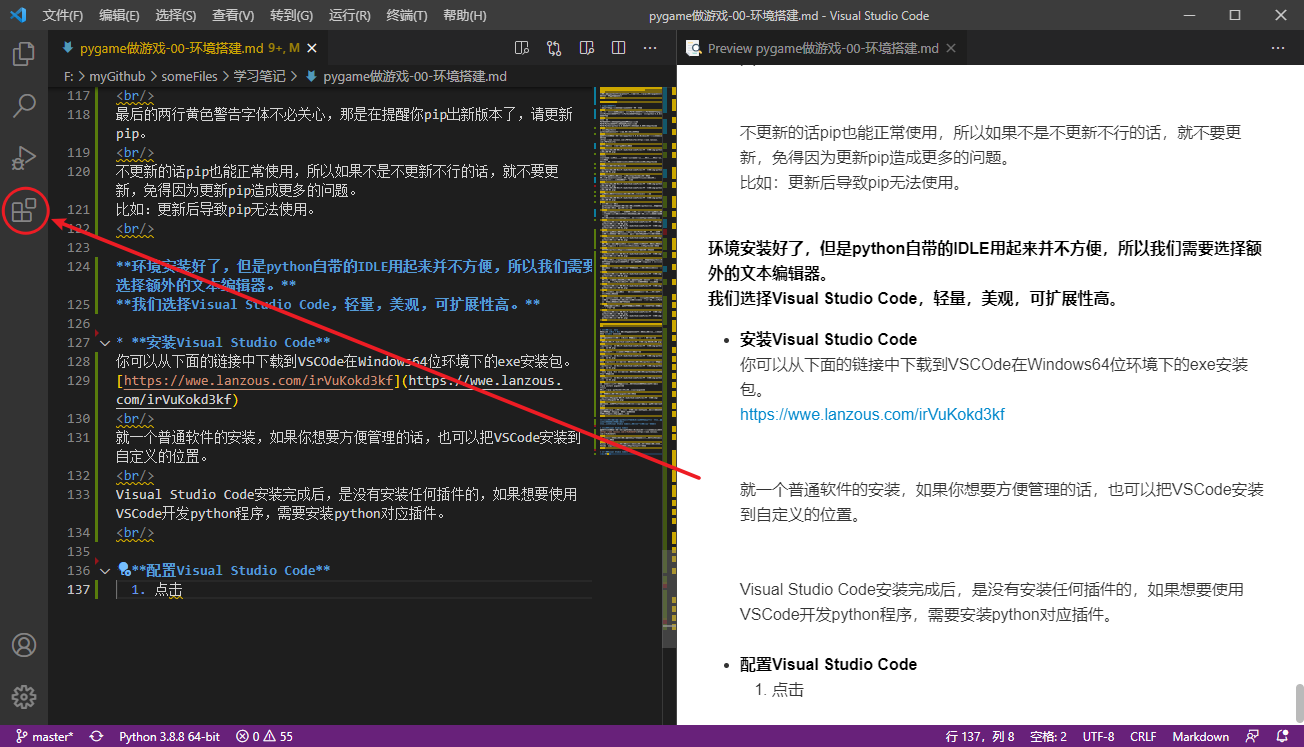Open the Search view in activity bar
Screen dimensions: 1304x747
pyautogui.click(x=24, y=105)
